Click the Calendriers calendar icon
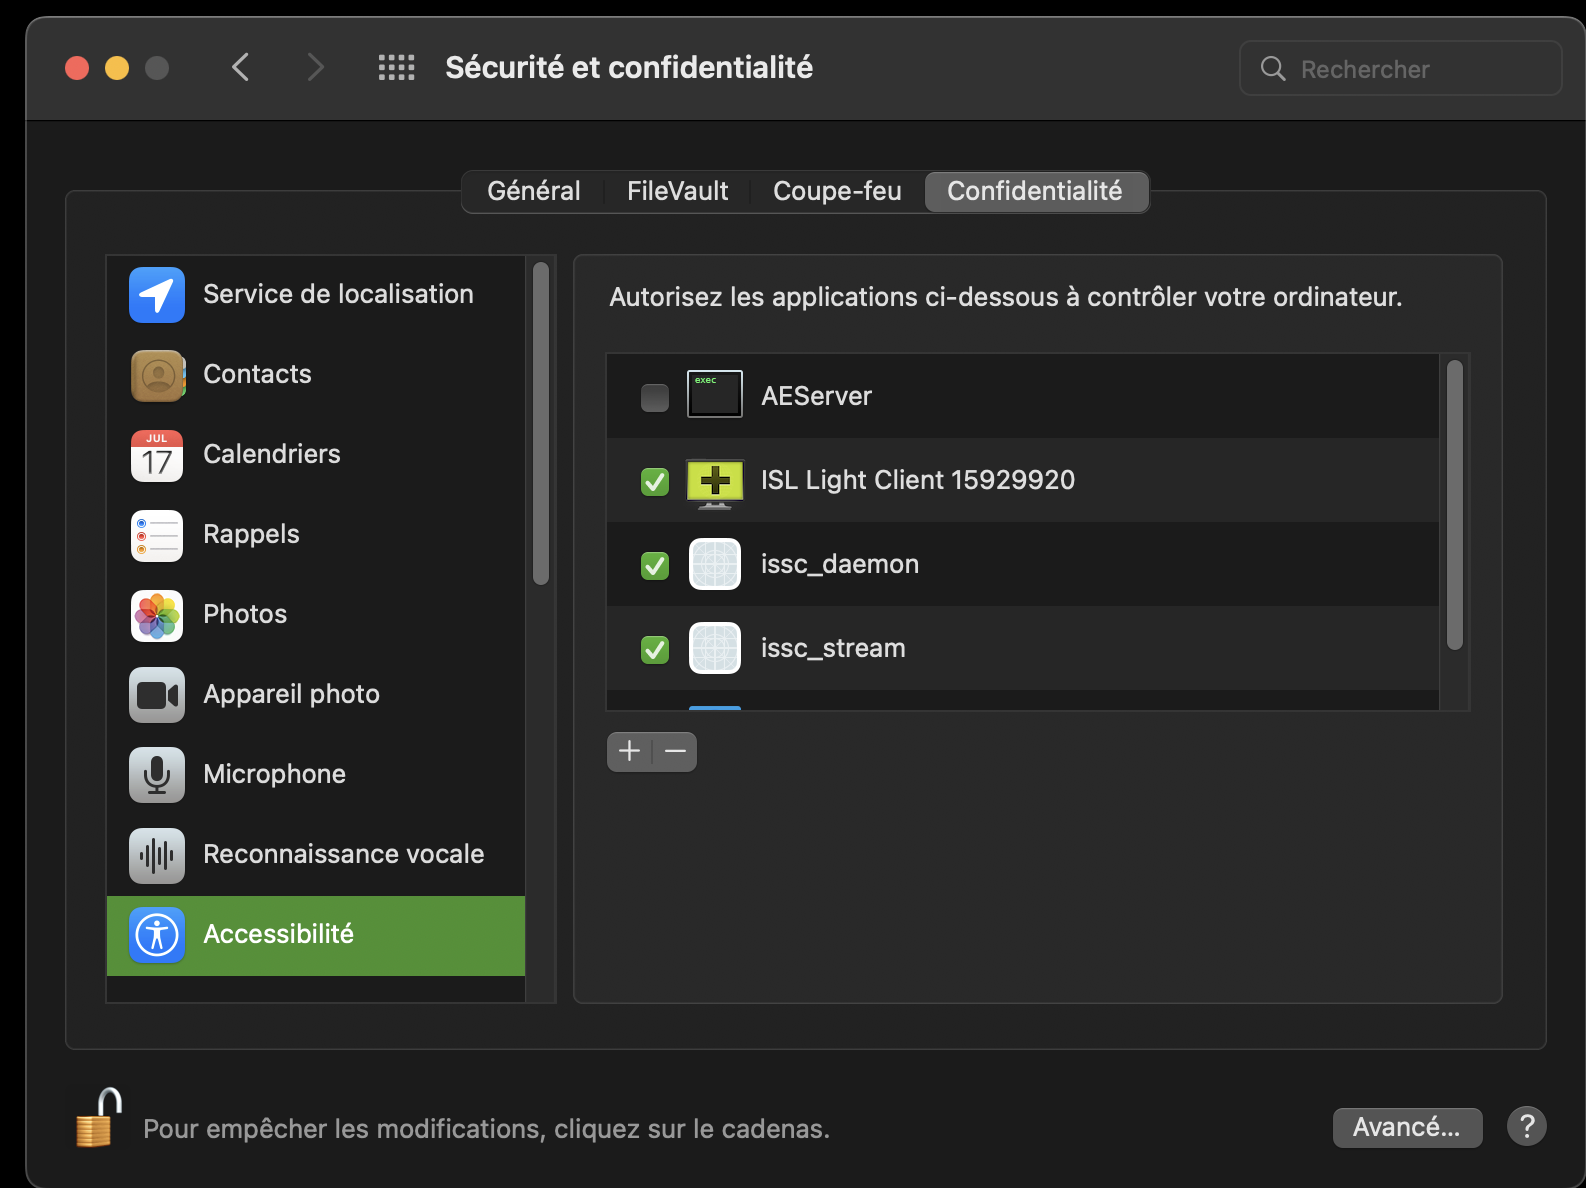Image resolution: width=1586 pixels, height=1188 pixels. [157, 455]
